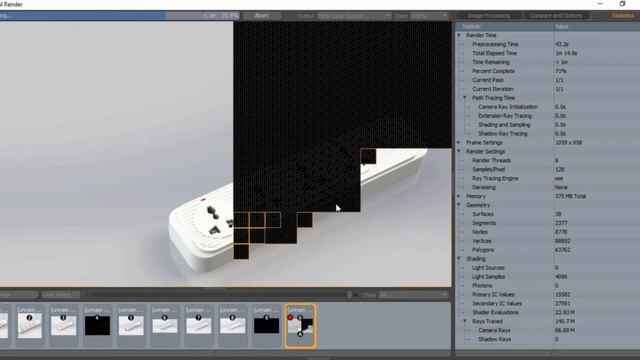Screen dimensions: 640x360
Task: Select the Samples/Pixel row
Action: (x=548, y=169)
